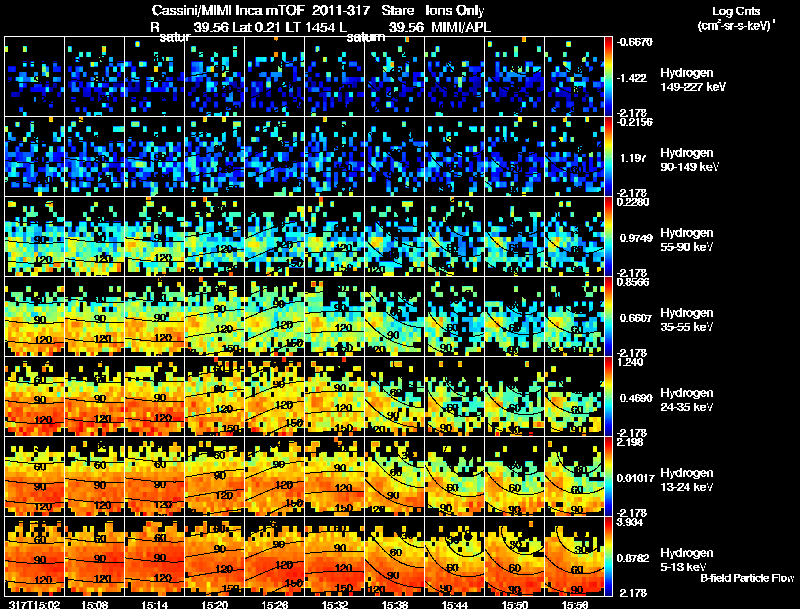The image size is (800, 609).
Task: Select the Hydrogen 35-55 keV panel at 15:20
Action: click(x=214, y=317)
